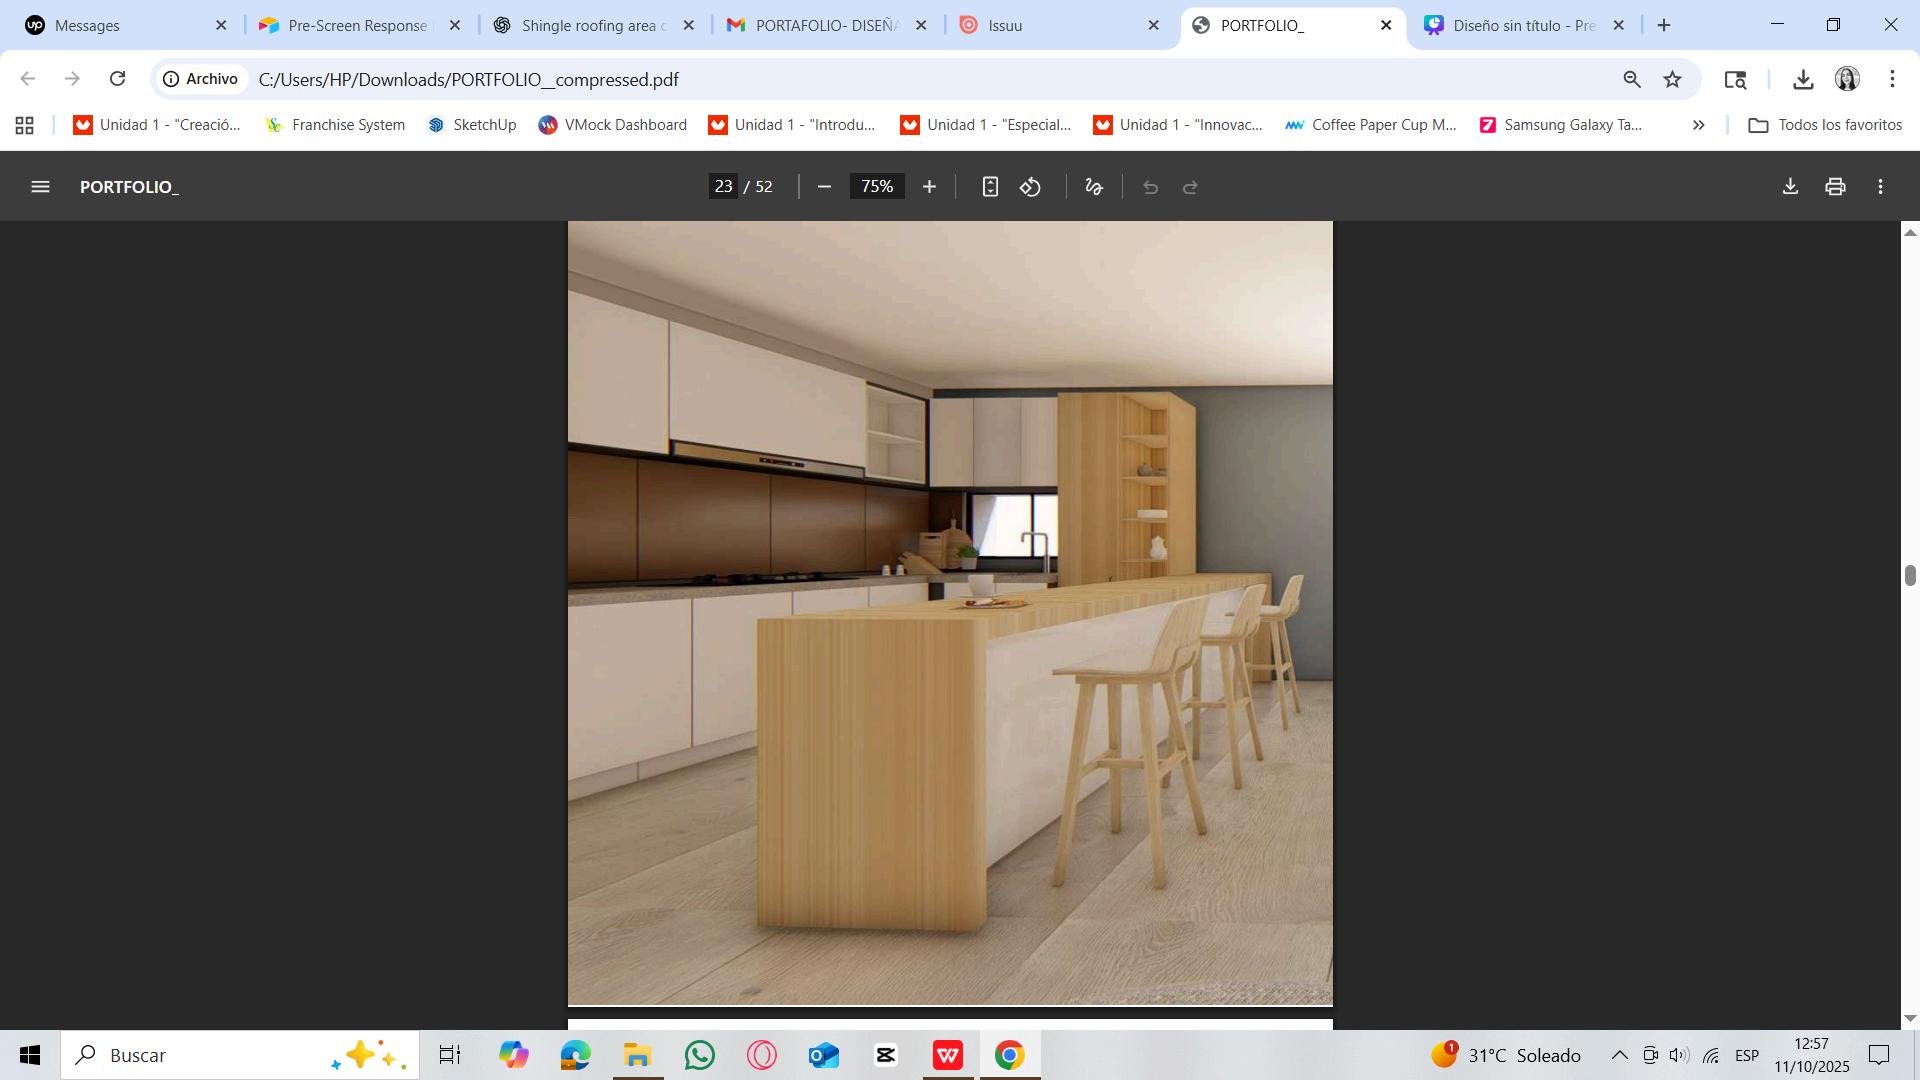Bookmark this page with star icon
The image size is (1920, 1080).
click(1672, 79)
